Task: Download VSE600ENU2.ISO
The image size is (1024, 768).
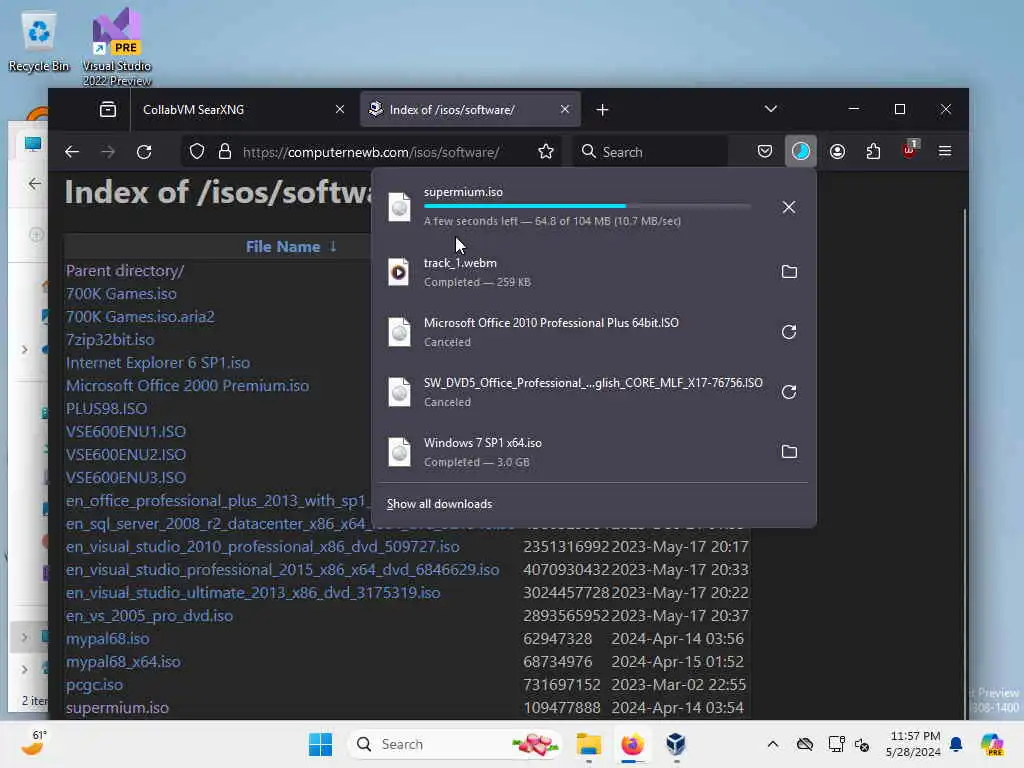Action: pyautogui.click(x=125, y=455)
